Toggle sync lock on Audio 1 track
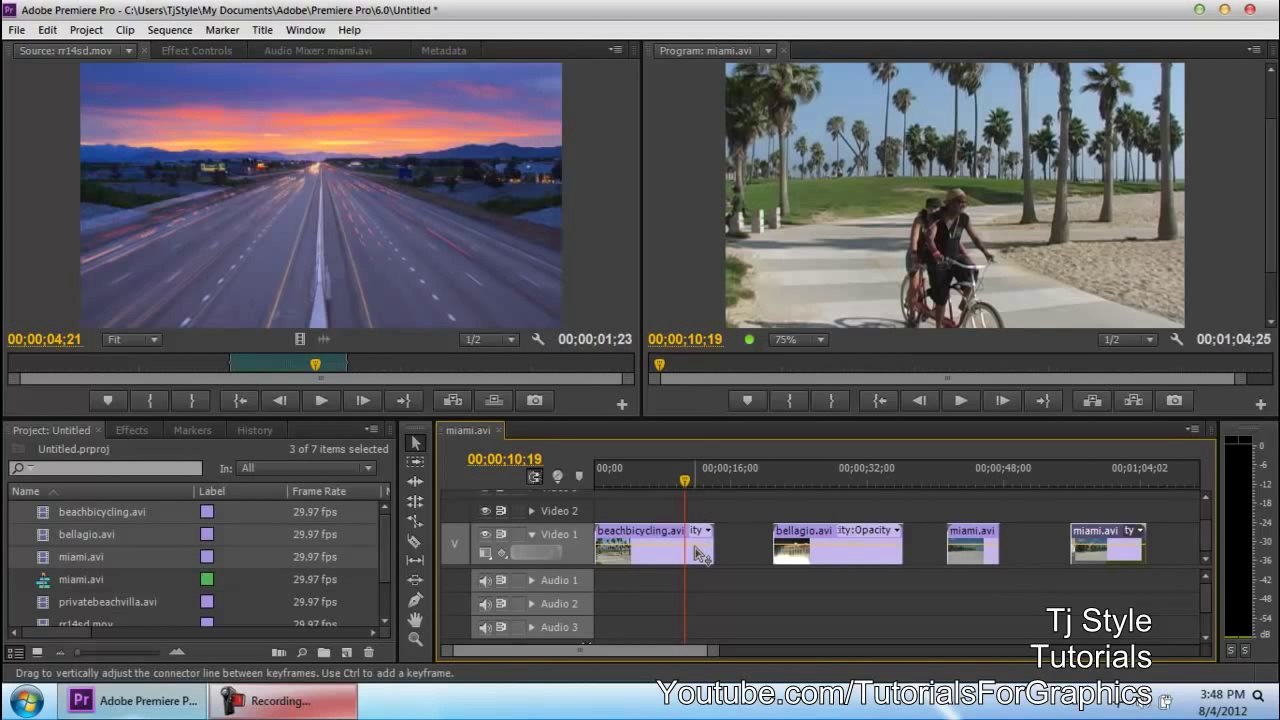Screen dimensions: 1280x720 coord(502,580)
